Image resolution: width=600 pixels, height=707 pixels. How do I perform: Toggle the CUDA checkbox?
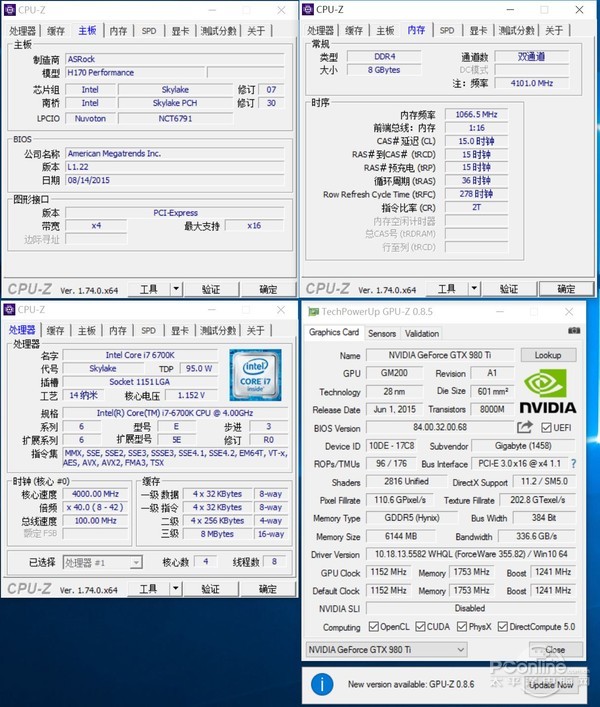point(420,627)
